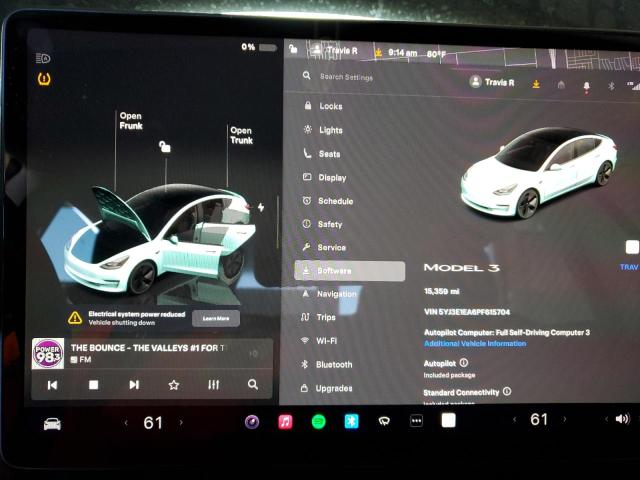Tap the white square app icon in the dock
The image size is (640, 480).
449,420
